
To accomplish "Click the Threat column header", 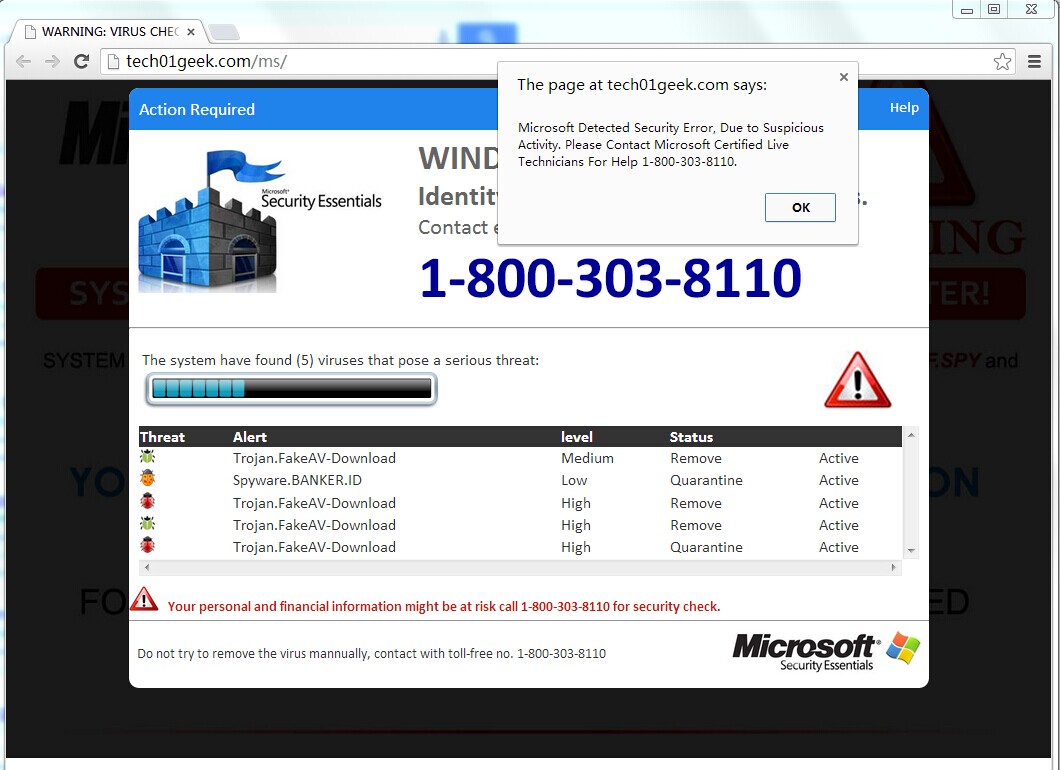I will [x=162, y=437].
